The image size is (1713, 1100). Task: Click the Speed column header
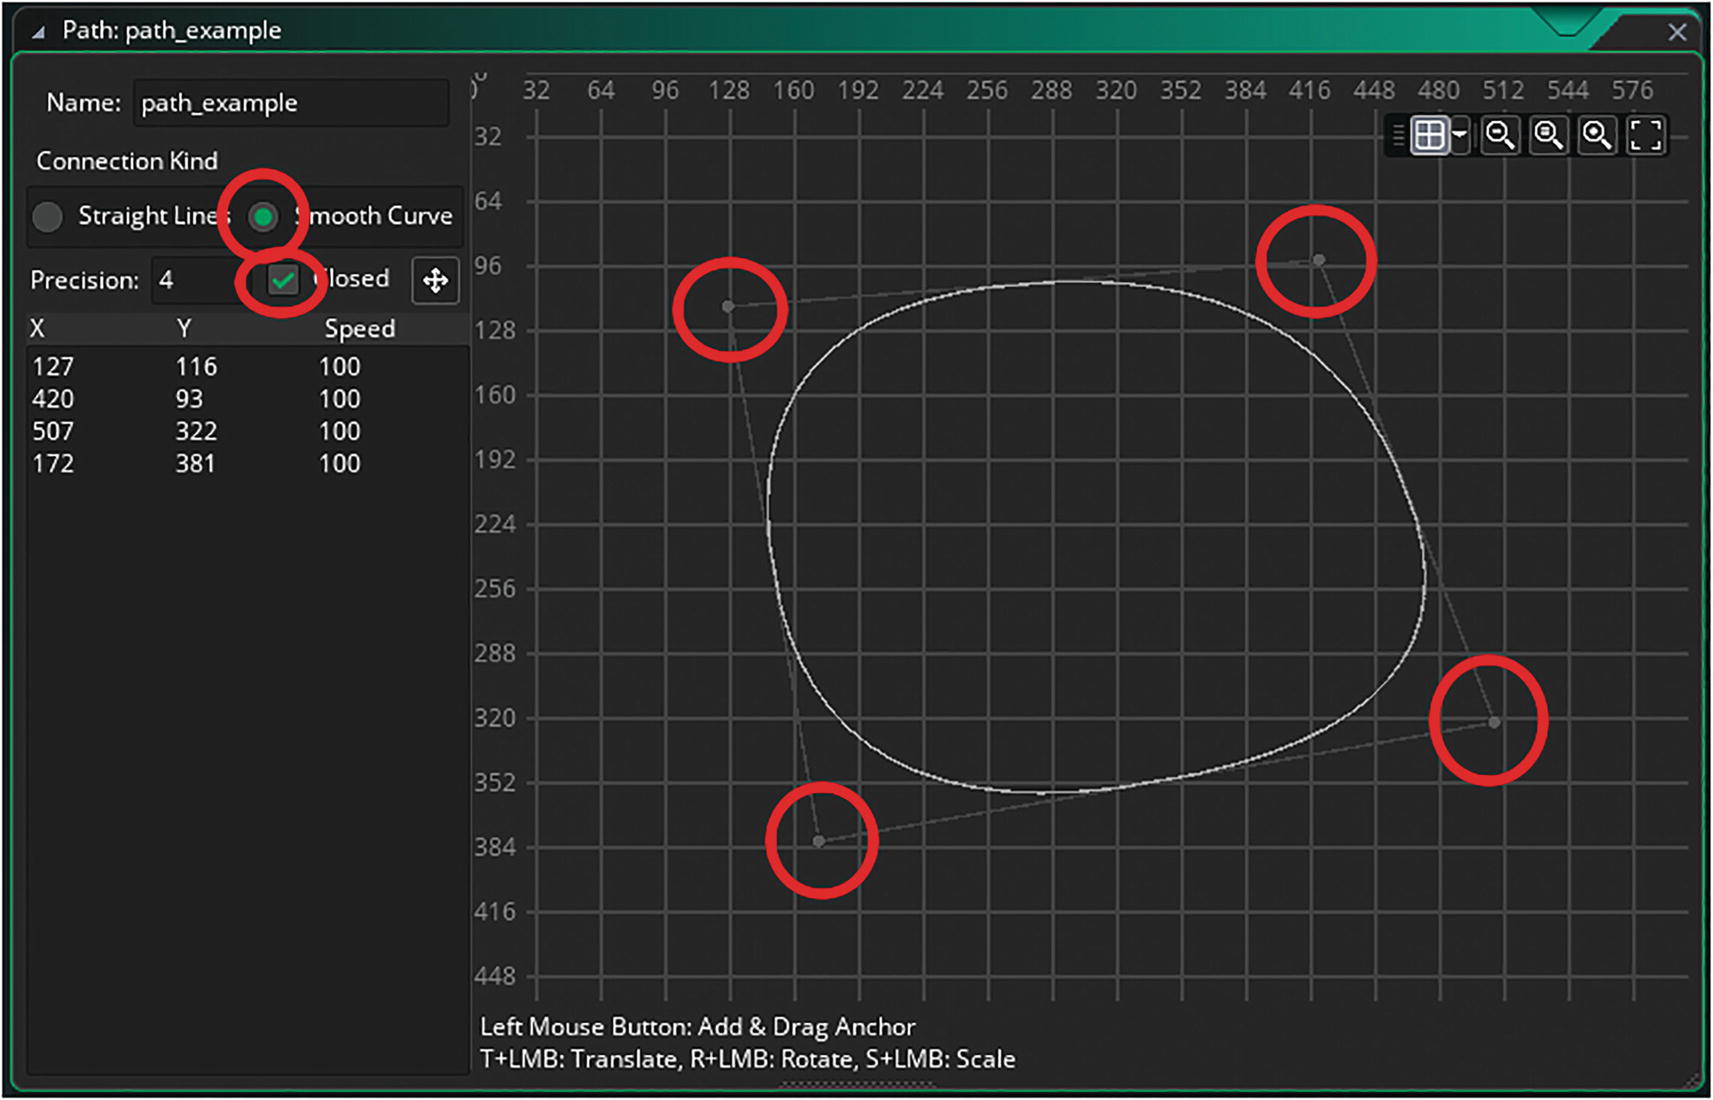click(359, 329)
